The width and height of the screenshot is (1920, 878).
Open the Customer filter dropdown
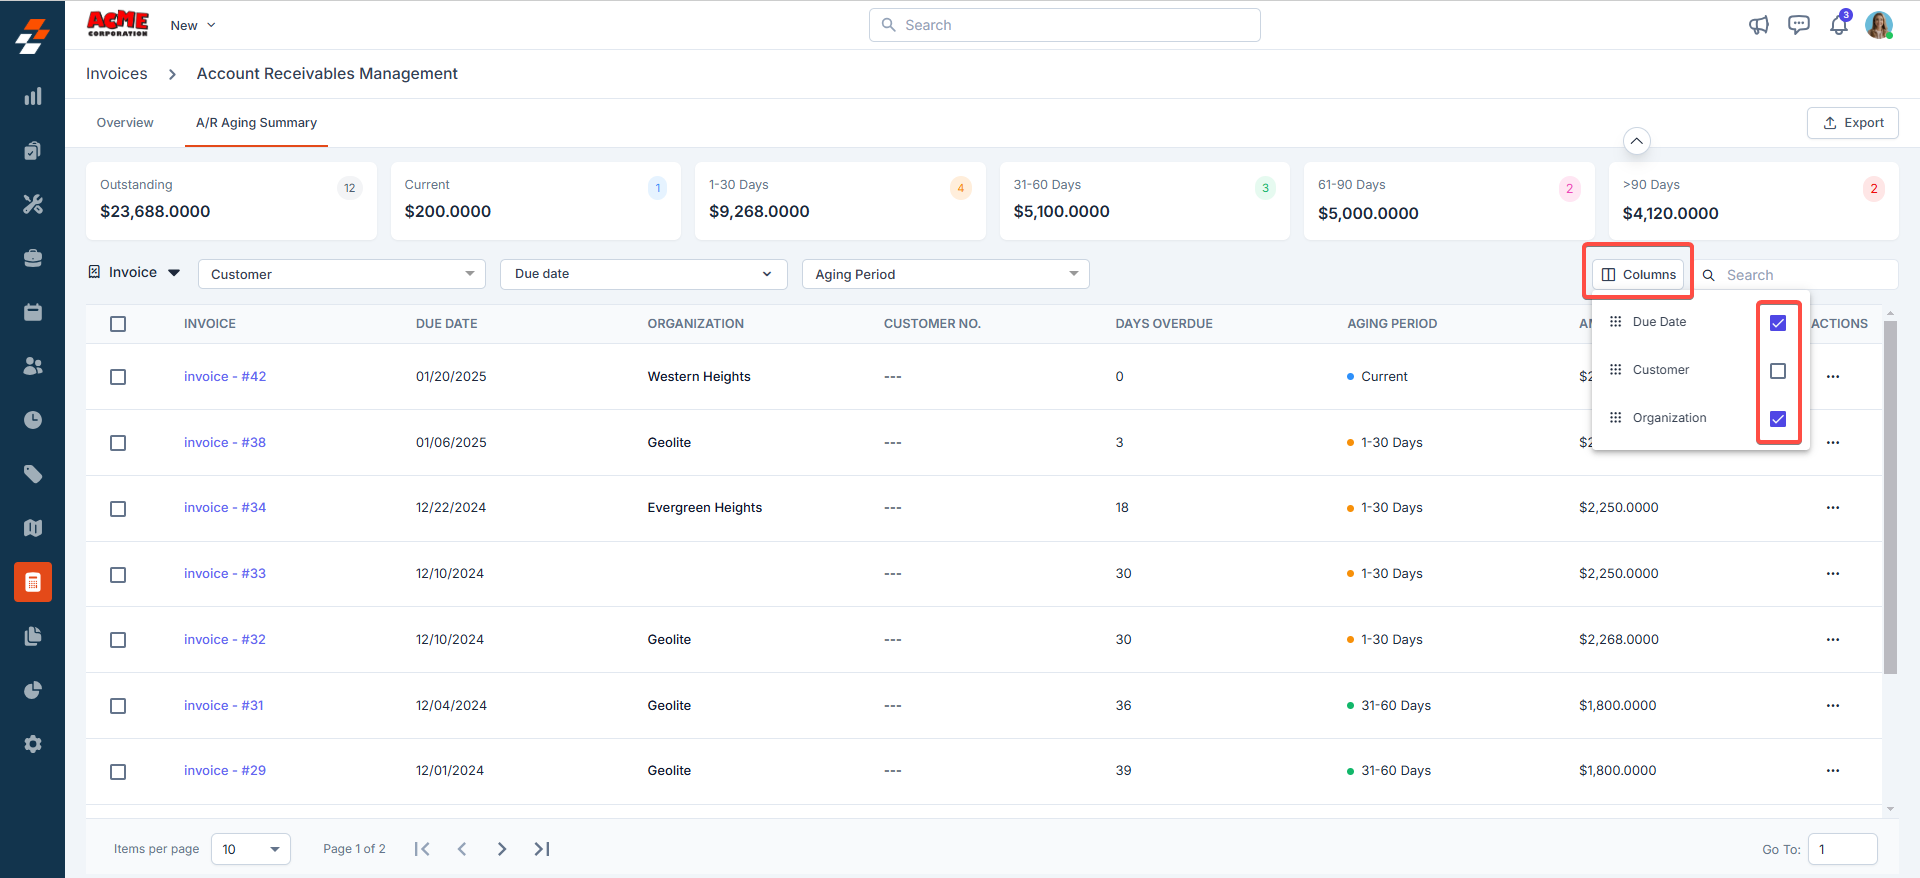341,274
